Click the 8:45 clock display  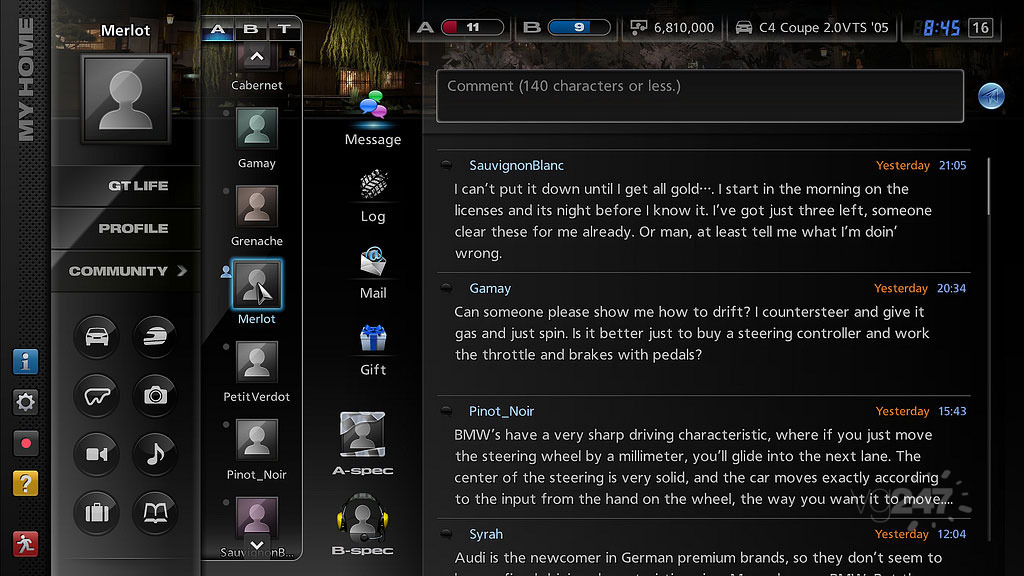tap(941, 27)
